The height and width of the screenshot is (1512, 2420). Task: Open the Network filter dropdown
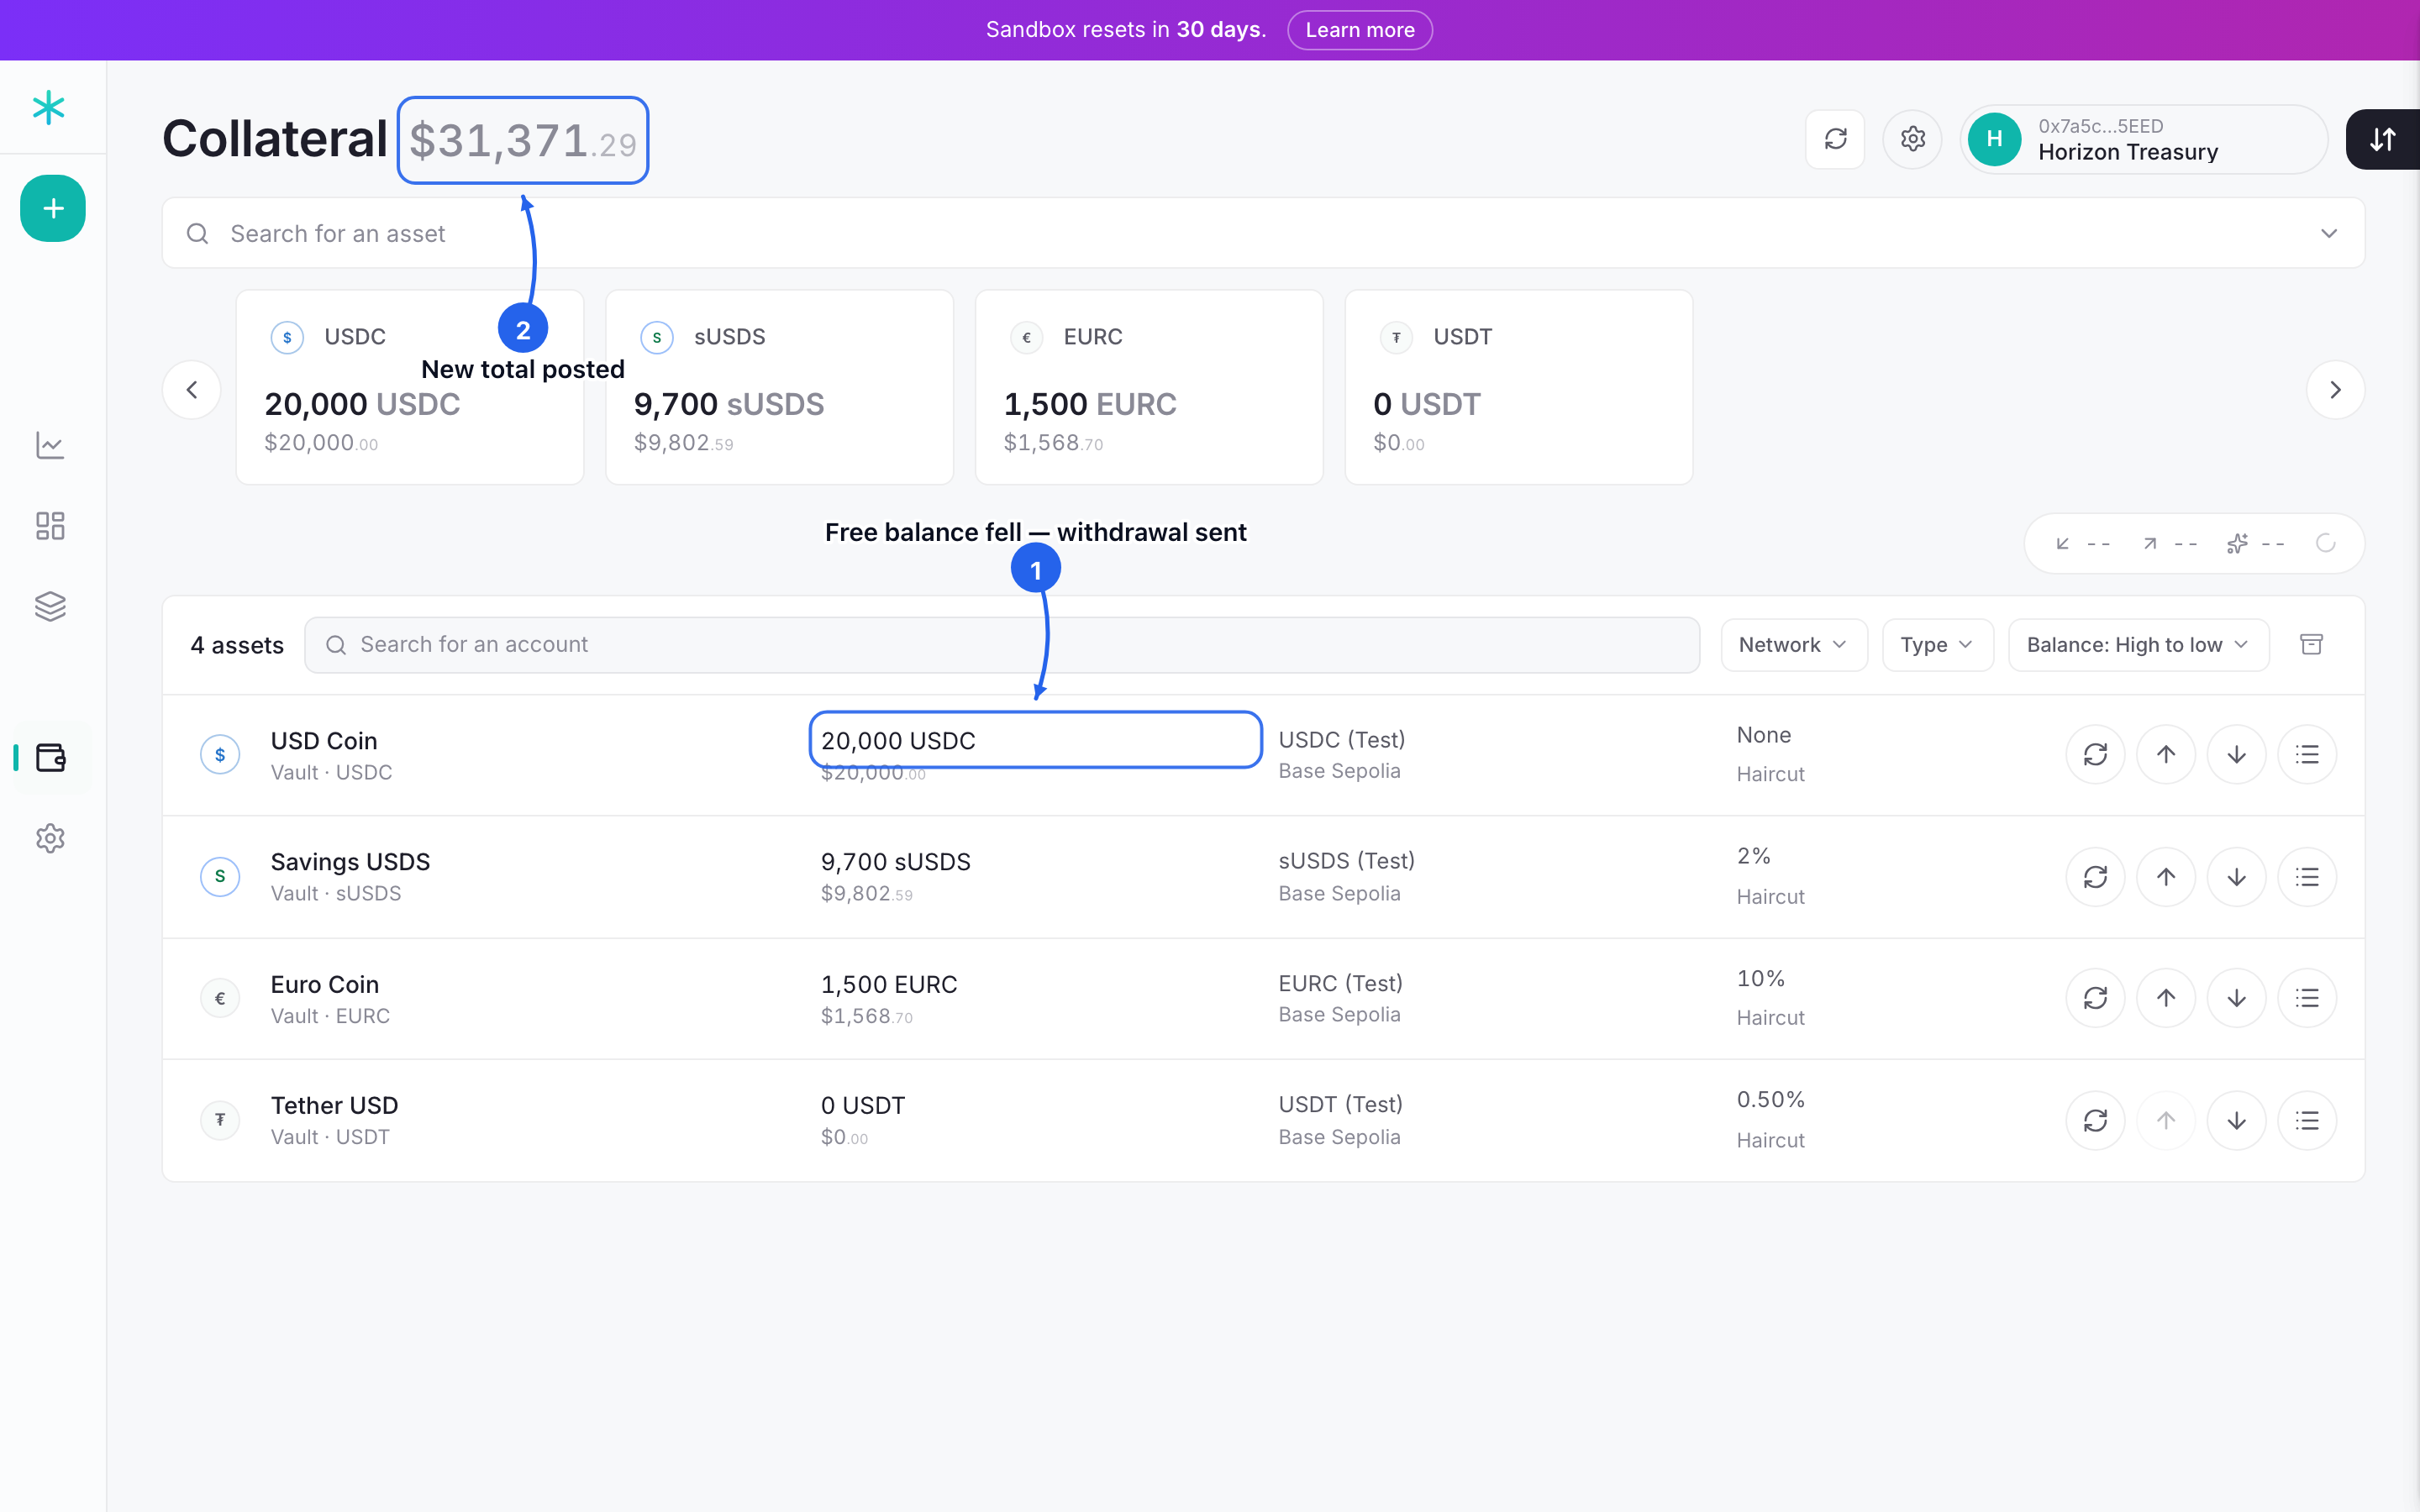point(1794,645)
